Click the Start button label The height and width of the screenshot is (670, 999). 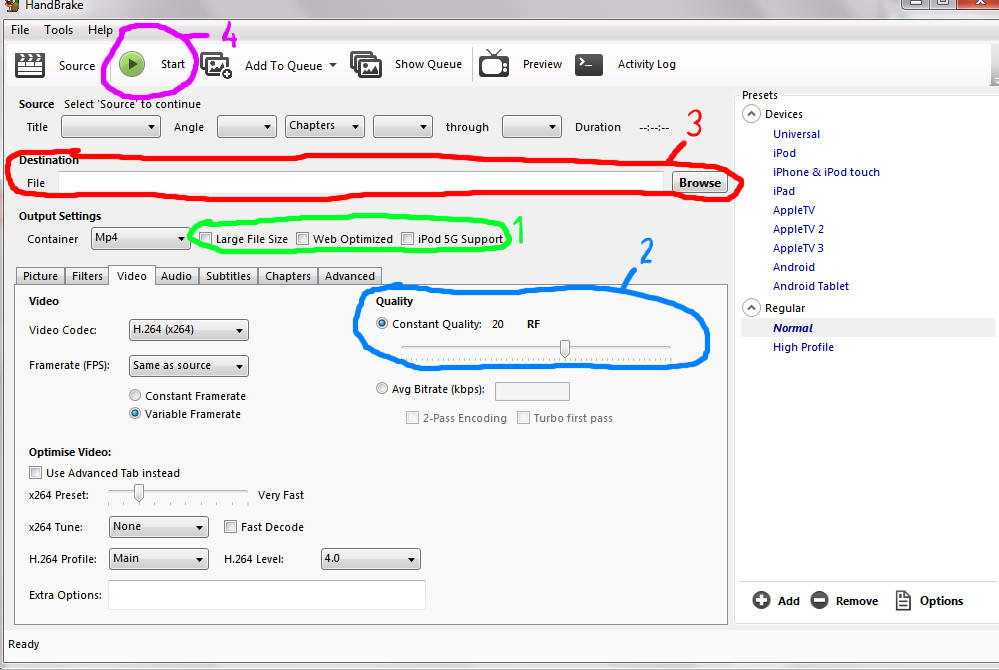pos(173,64)
